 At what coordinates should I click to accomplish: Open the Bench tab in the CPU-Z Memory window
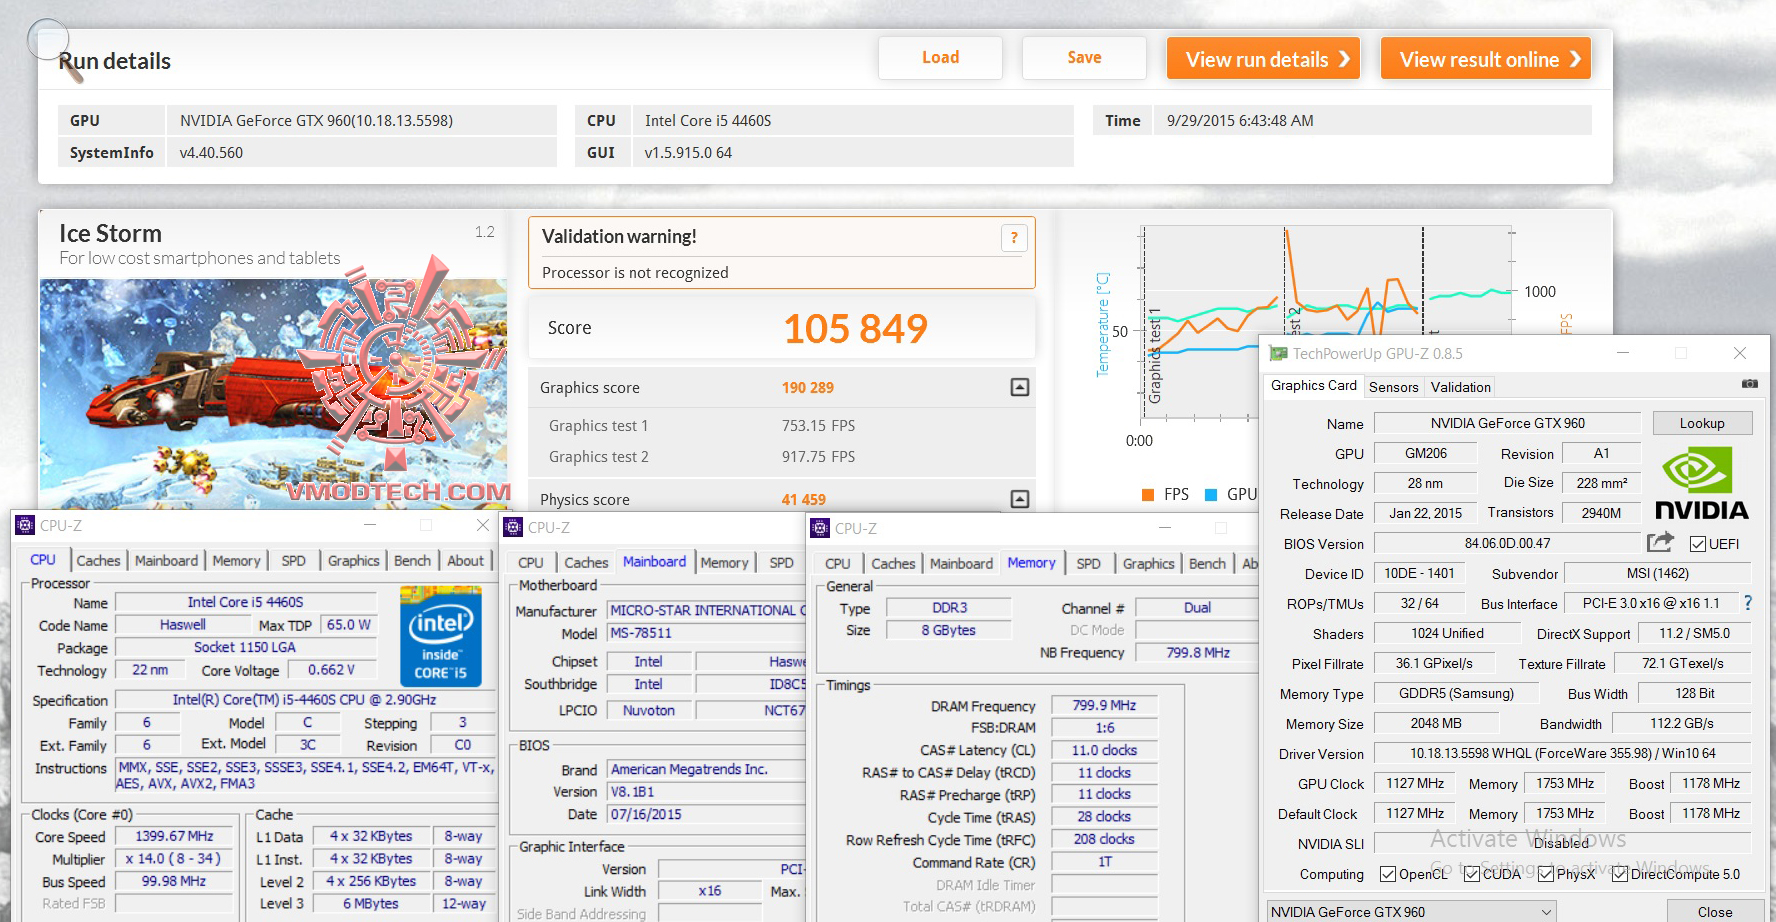click(x=1207, y=564)
